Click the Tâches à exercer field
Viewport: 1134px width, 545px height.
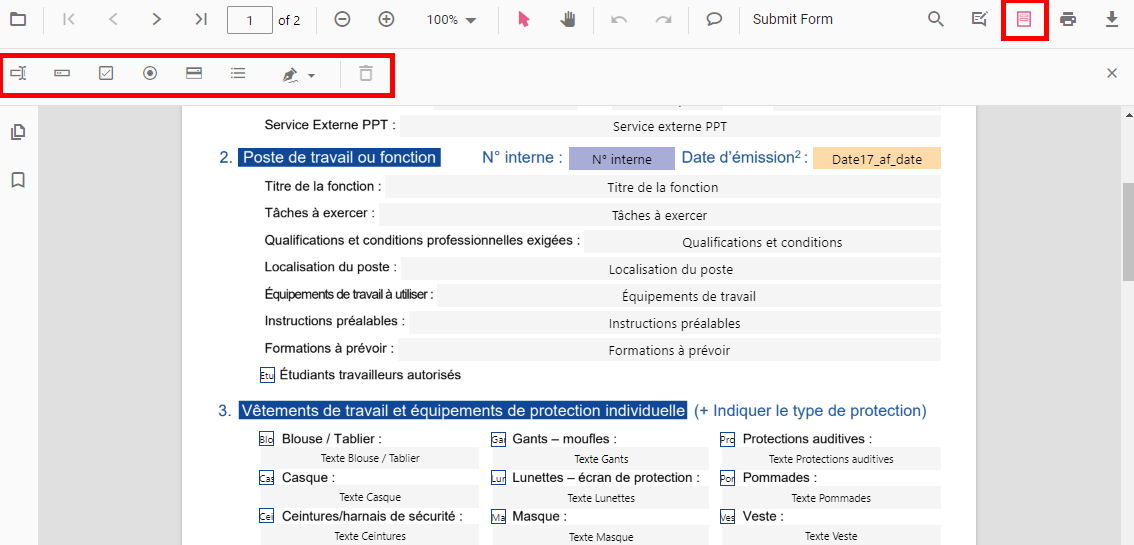(660, 215)
